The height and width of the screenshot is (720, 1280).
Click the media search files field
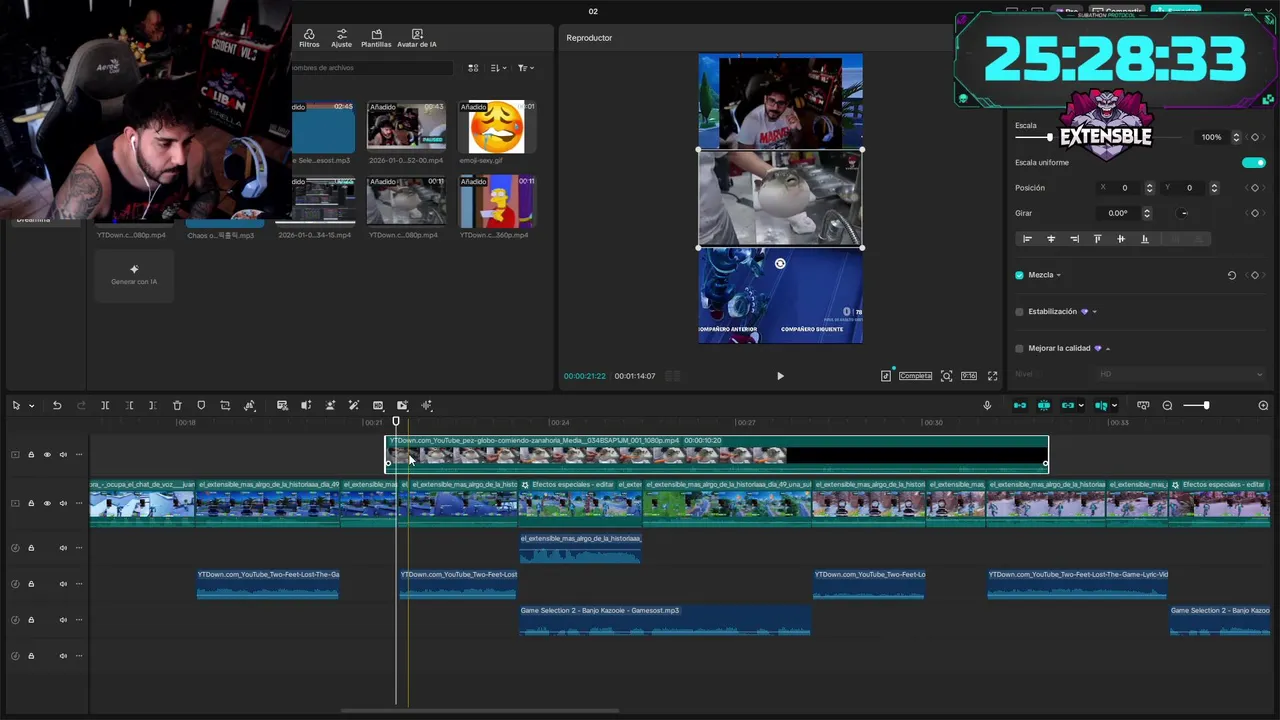tap(372, 68)
